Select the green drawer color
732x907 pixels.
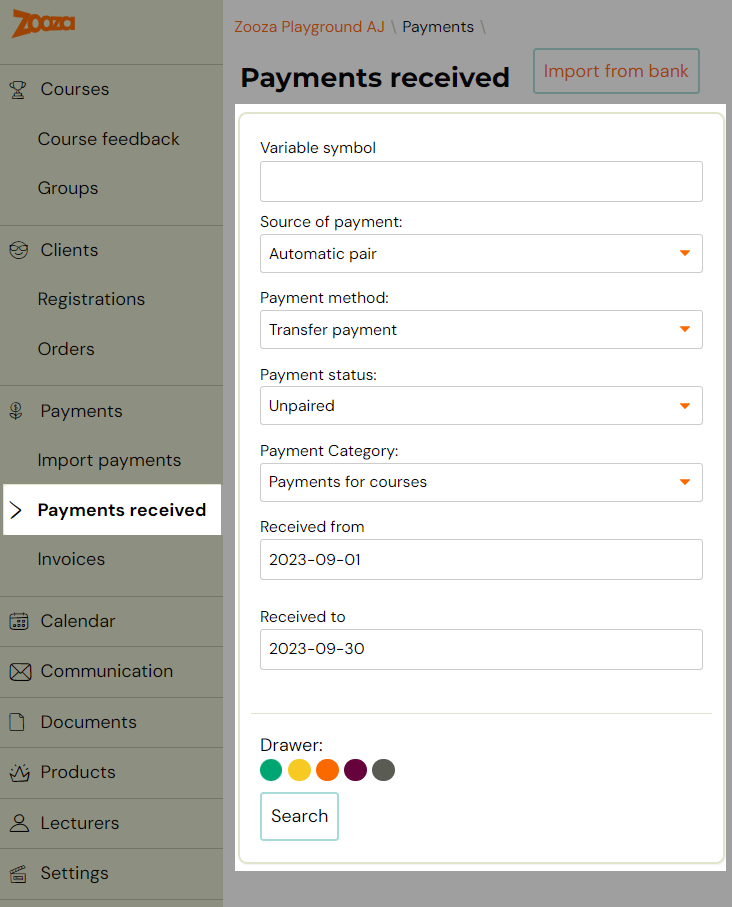tap(271, 770)
